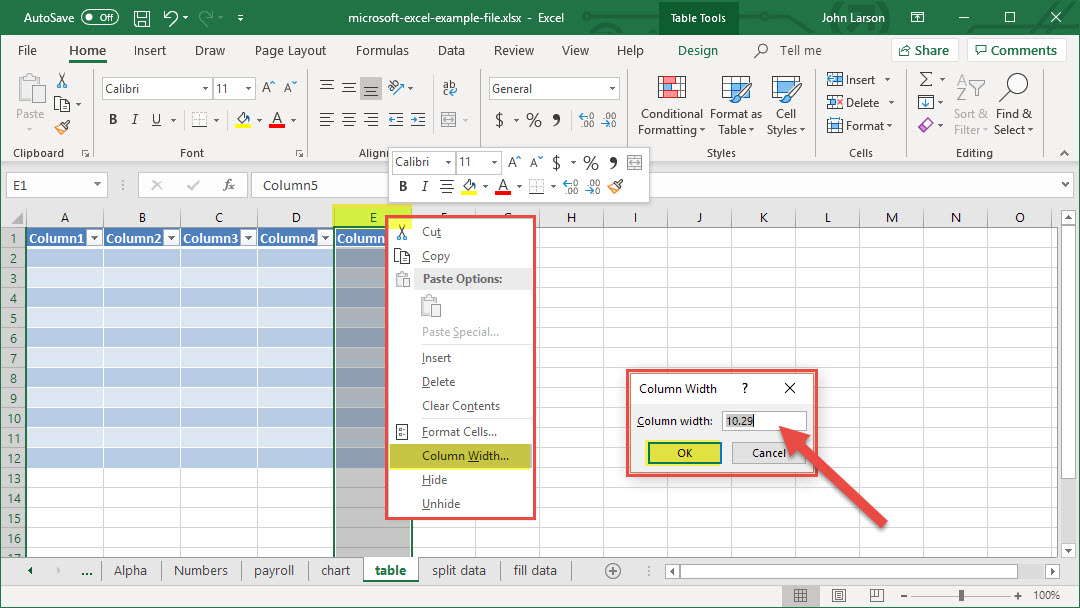Click the Cell Styles icon

click(785, 90)
